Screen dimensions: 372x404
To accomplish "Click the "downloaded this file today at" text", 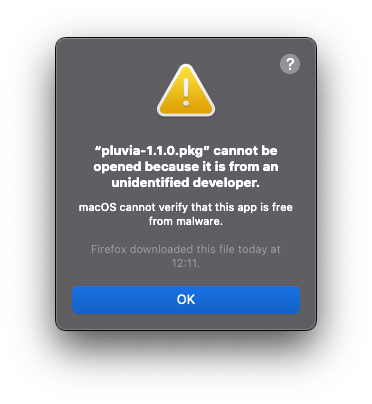I will click(x=205, y=249).
